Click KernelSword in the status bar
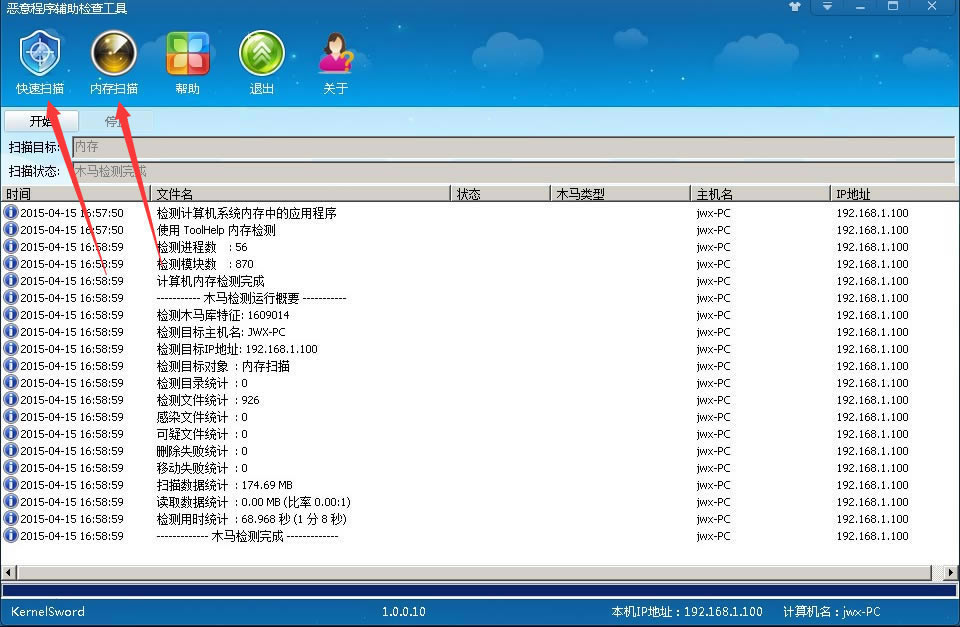 coord(48,612)
